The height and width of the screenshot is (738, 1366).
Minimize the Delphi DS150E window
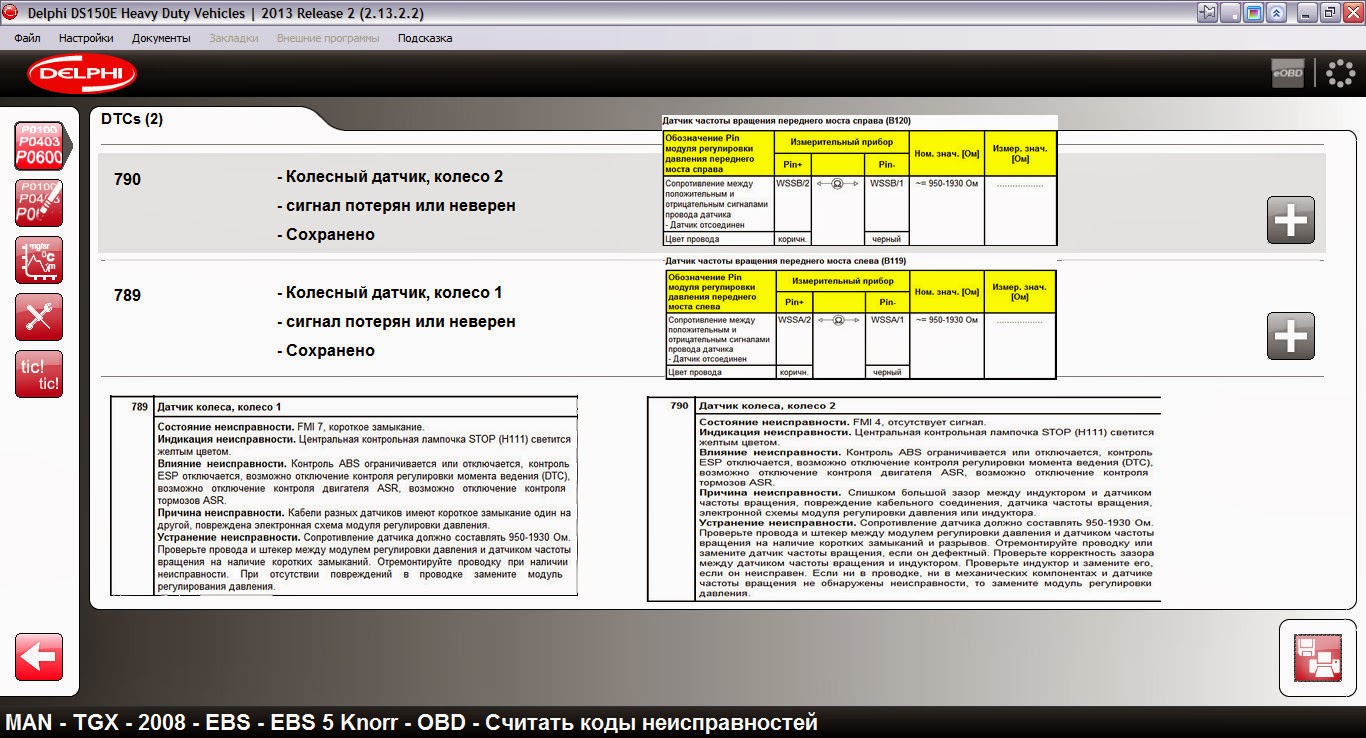pos(1306,13)
